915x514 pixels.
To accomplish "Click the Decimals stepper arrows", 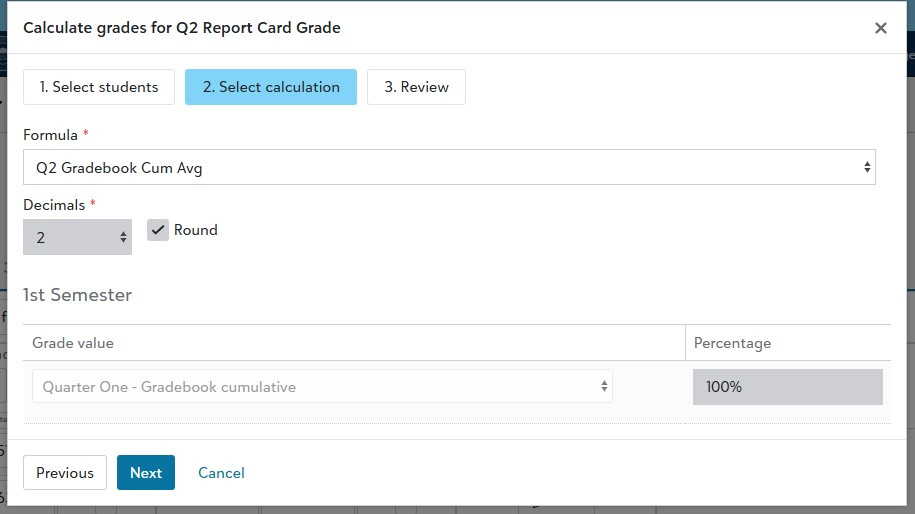I will coord(123,238).
